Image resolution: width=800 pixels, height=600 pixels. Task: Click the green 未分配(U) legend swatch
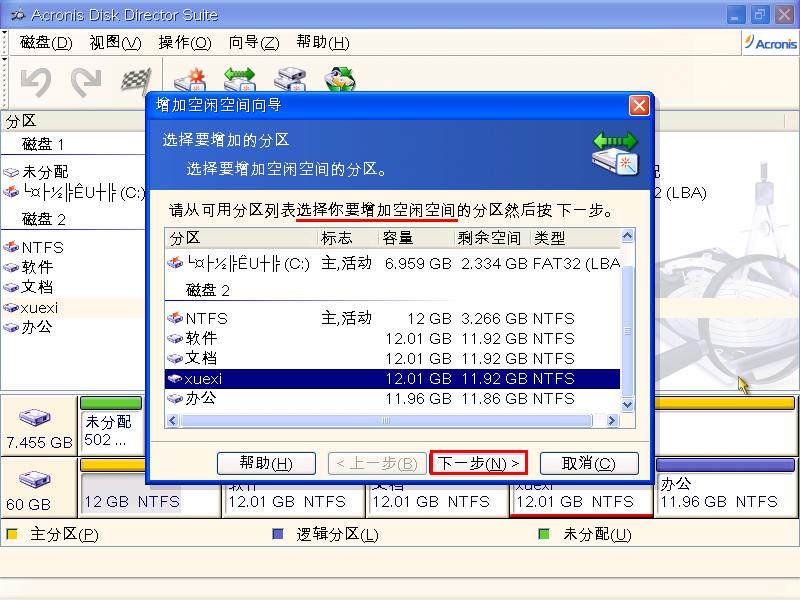tap(544, 534)
